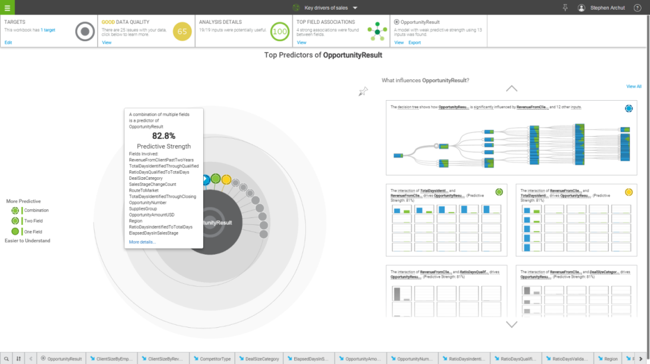The image size is (650, 364).
Task: Select the ClientSizeByRev... field tab
Action: [x=163, y=359]
